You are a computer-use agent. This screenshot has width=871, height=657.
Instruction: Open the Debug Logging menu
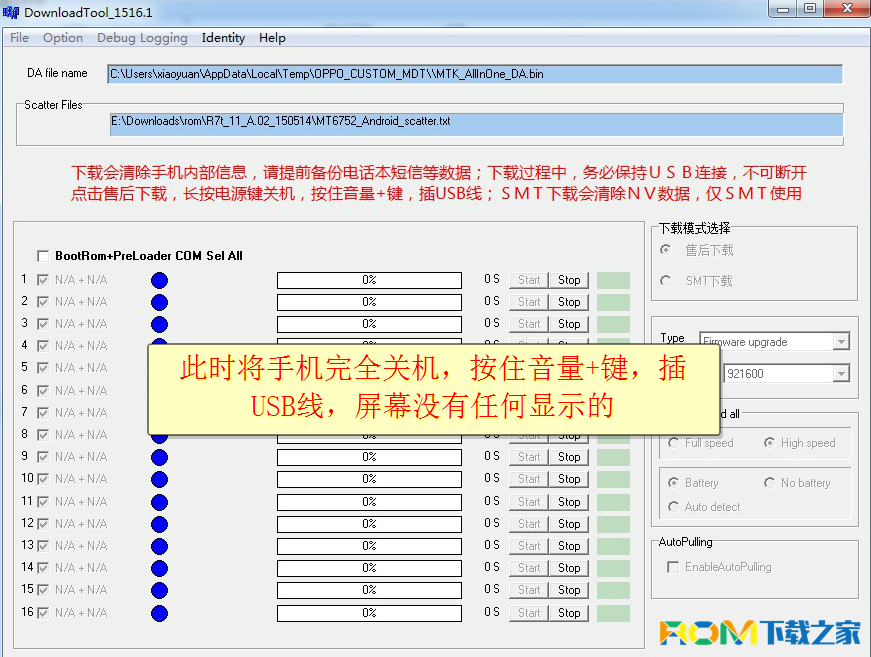point(142,38)
